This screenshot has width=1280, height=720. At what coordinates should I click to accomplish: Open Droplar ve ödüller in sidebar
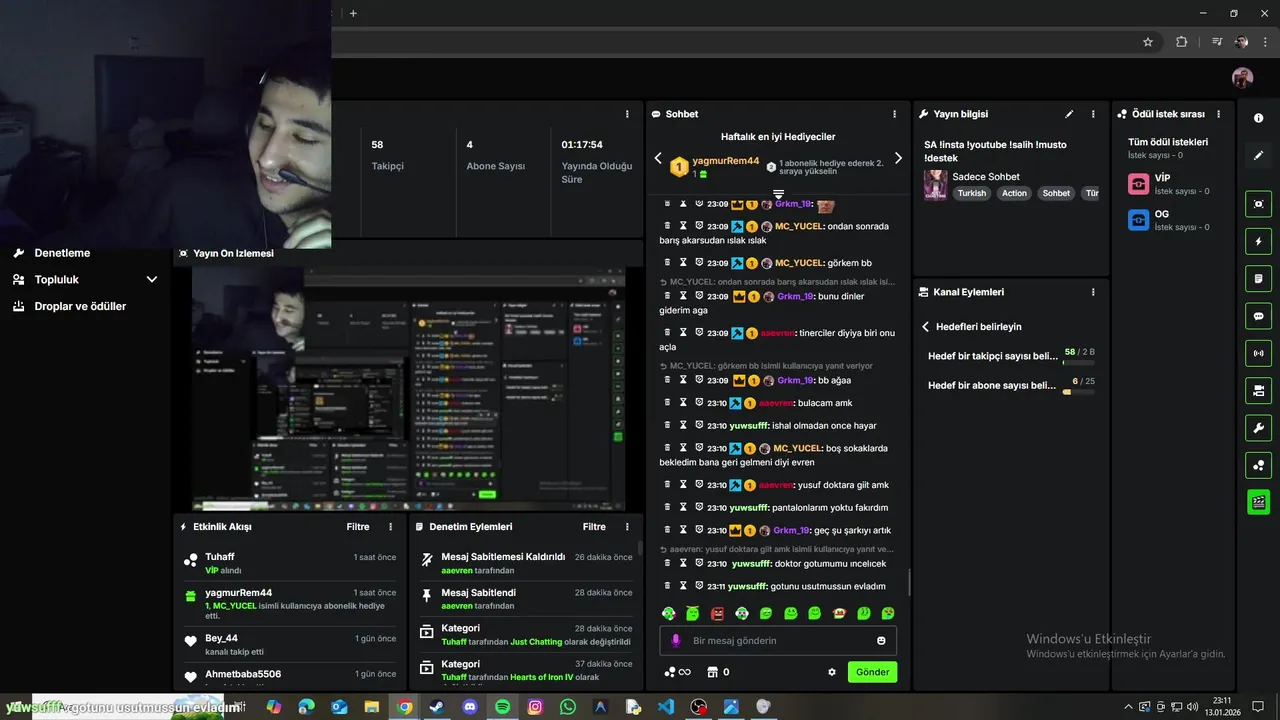pos(80,306)
